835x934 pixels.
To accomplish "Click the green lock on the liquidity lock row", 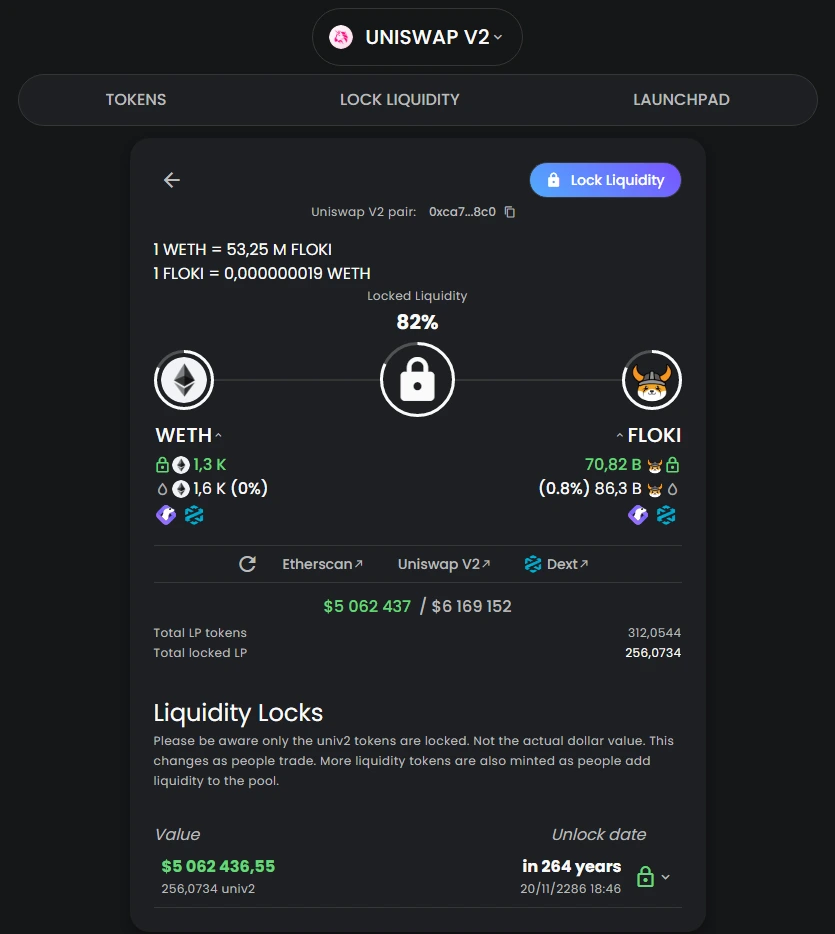I will (645, 877).
